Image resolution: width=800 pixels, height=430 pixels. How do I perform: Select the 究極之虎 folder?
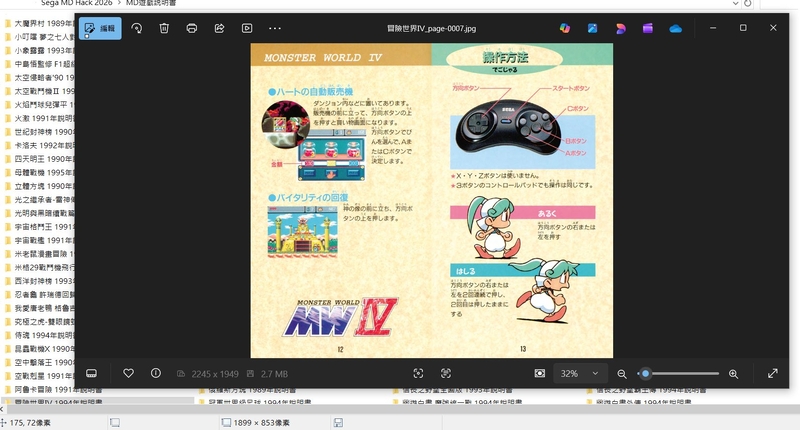(x=40, y=322)
